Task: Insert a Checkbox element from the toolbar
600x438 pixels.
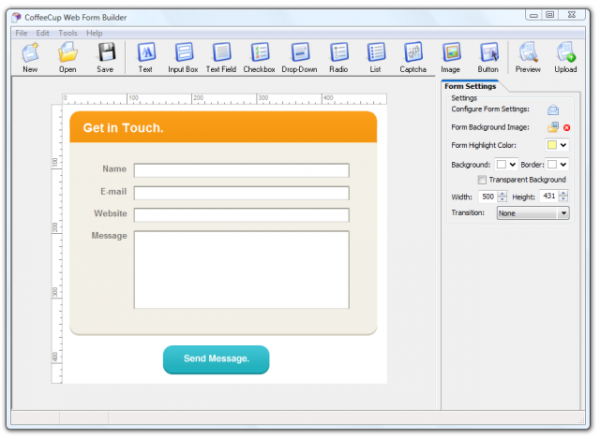Action: (259, 57)
